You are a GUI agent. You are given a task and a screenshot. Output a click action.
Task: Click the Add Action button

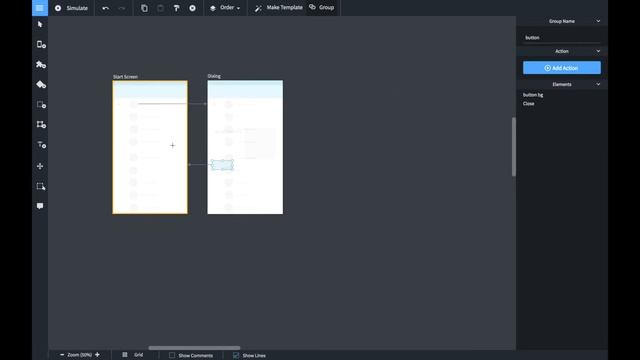coord(562,68)
